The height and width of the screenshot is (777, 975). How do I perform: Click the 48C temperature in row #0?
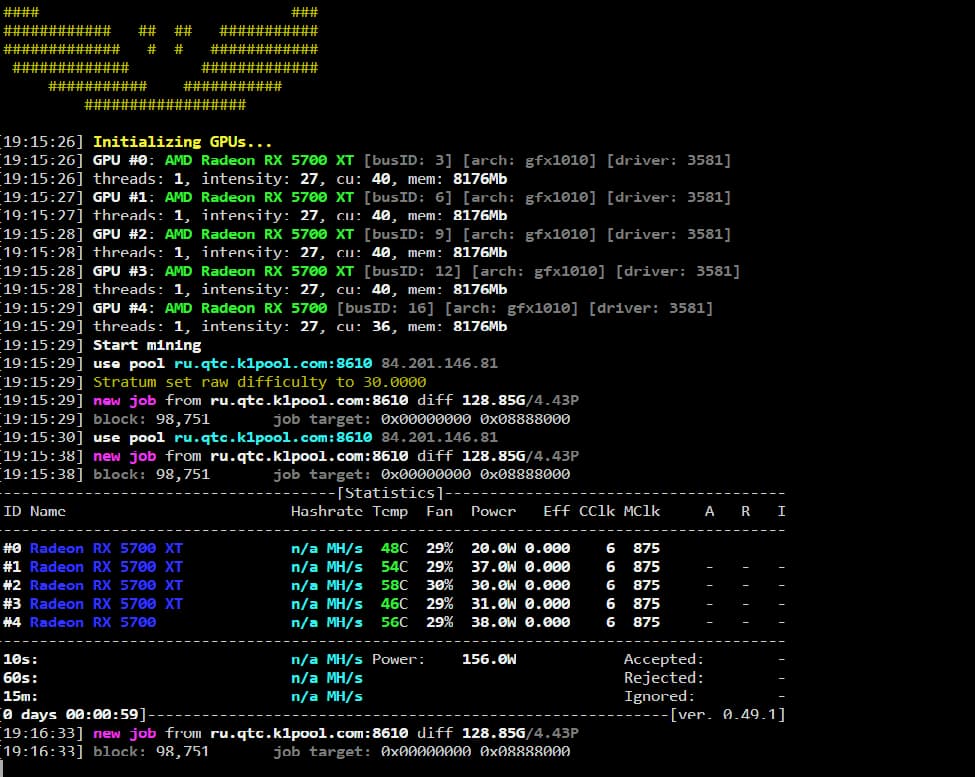(394, 548)
